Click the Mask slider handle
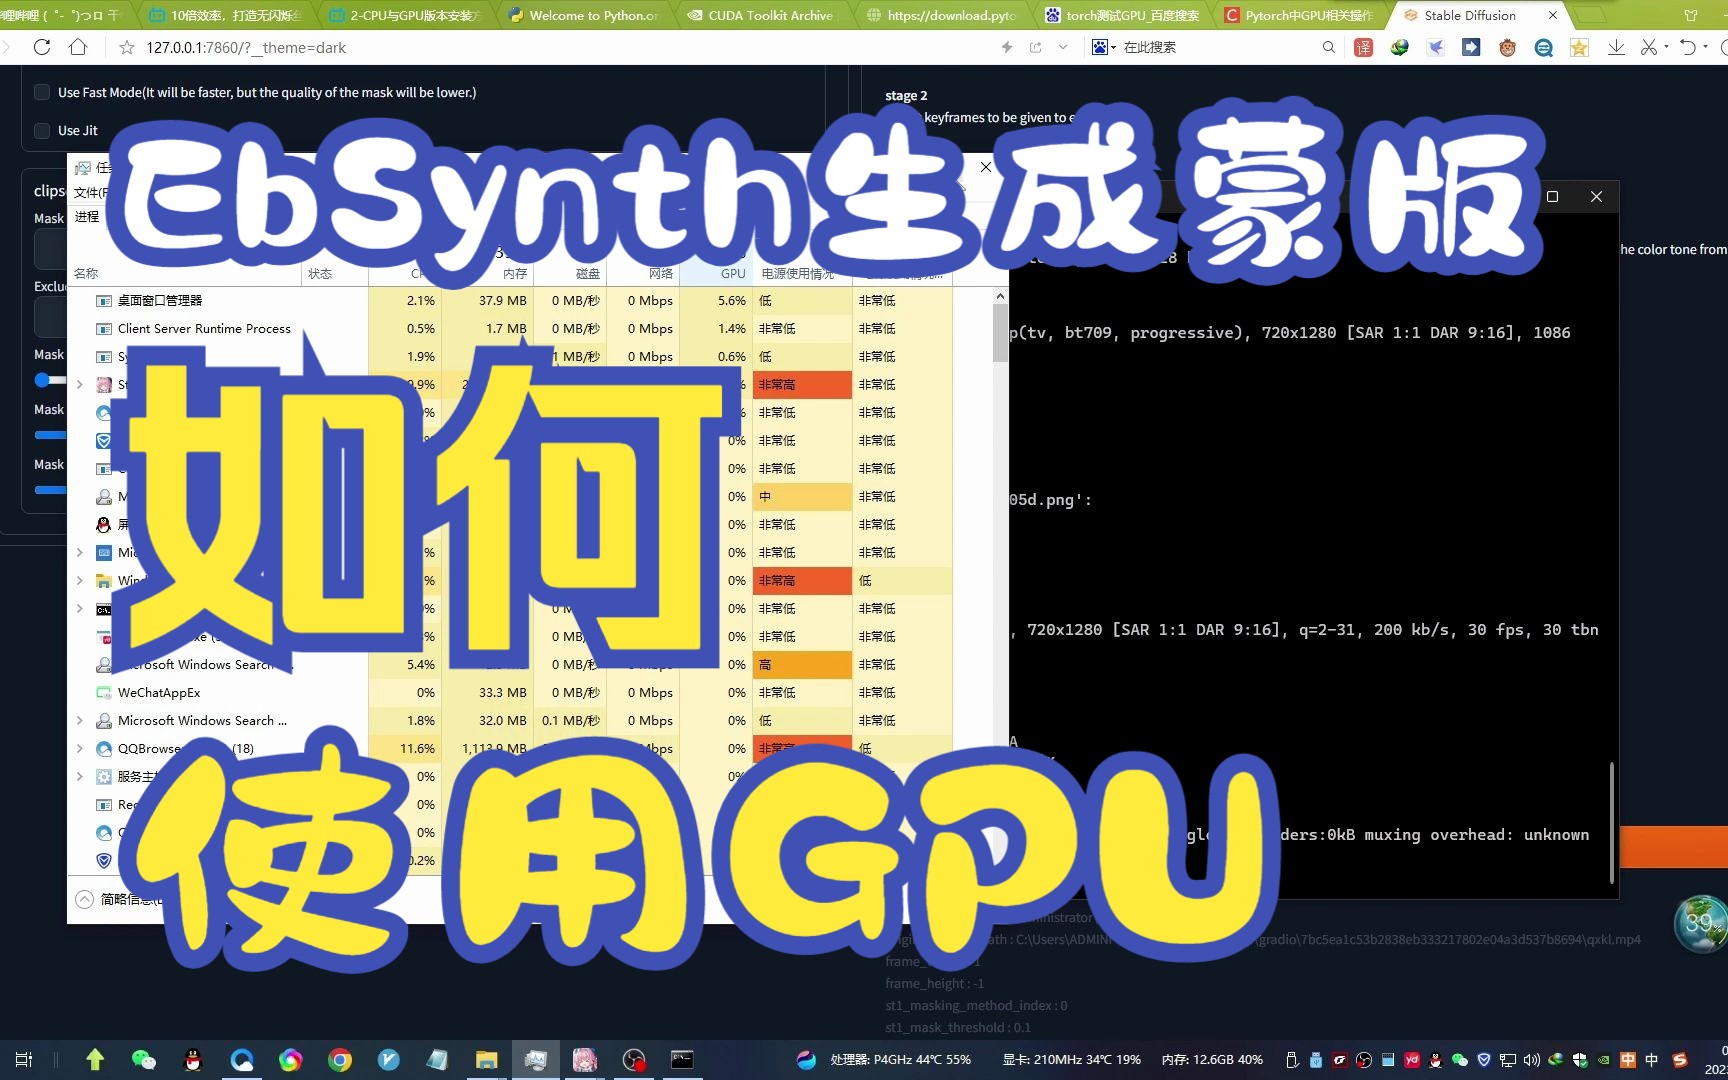The width and height of the screenshot is (1728, 1080). coord(42,380)
